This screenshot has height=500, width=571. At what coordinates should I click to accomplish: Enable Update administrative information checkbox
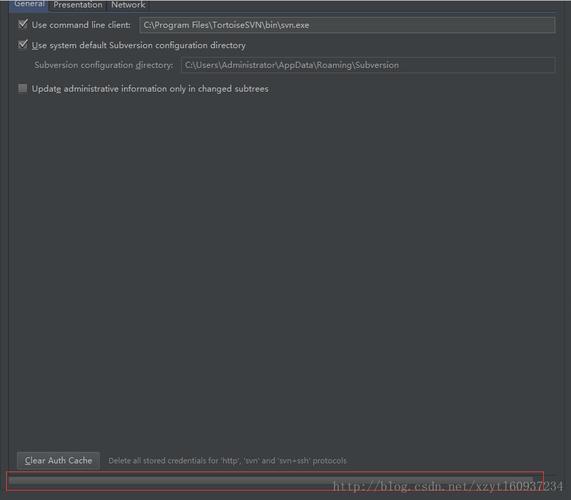click(23, 88)
